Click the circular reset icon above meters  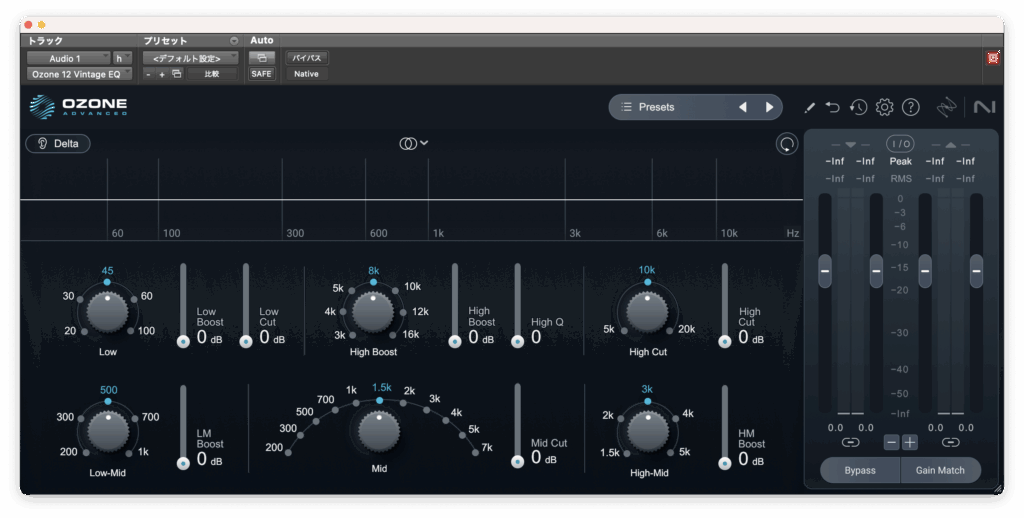tap(787, 144)
